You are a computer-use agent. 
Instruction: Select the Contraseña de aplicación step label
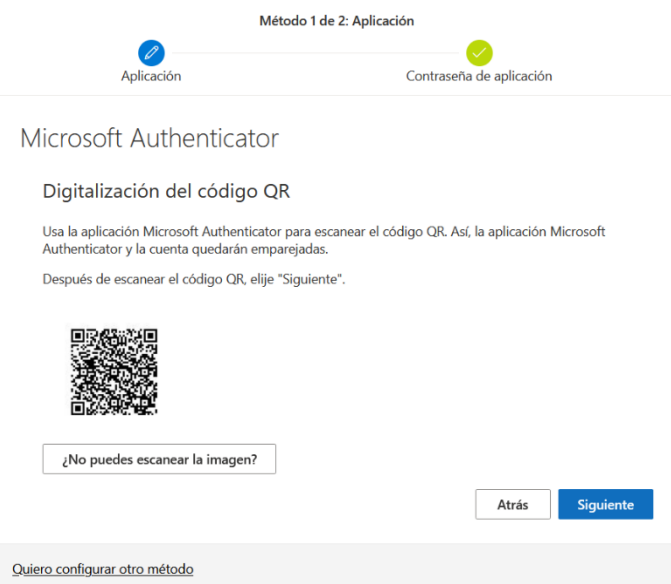[479, 76]
